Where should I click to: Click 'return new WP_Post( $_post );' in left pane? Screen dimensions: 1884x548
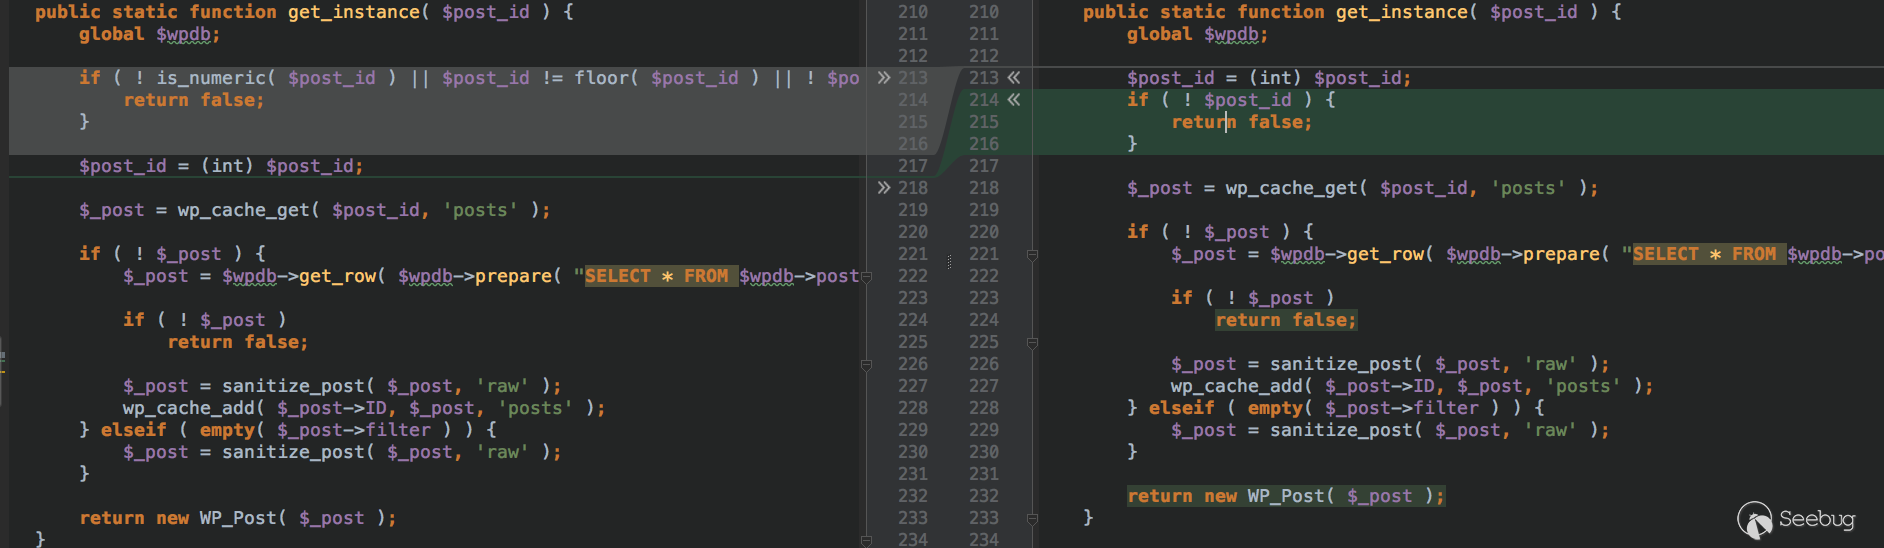(x=238, y=518)
